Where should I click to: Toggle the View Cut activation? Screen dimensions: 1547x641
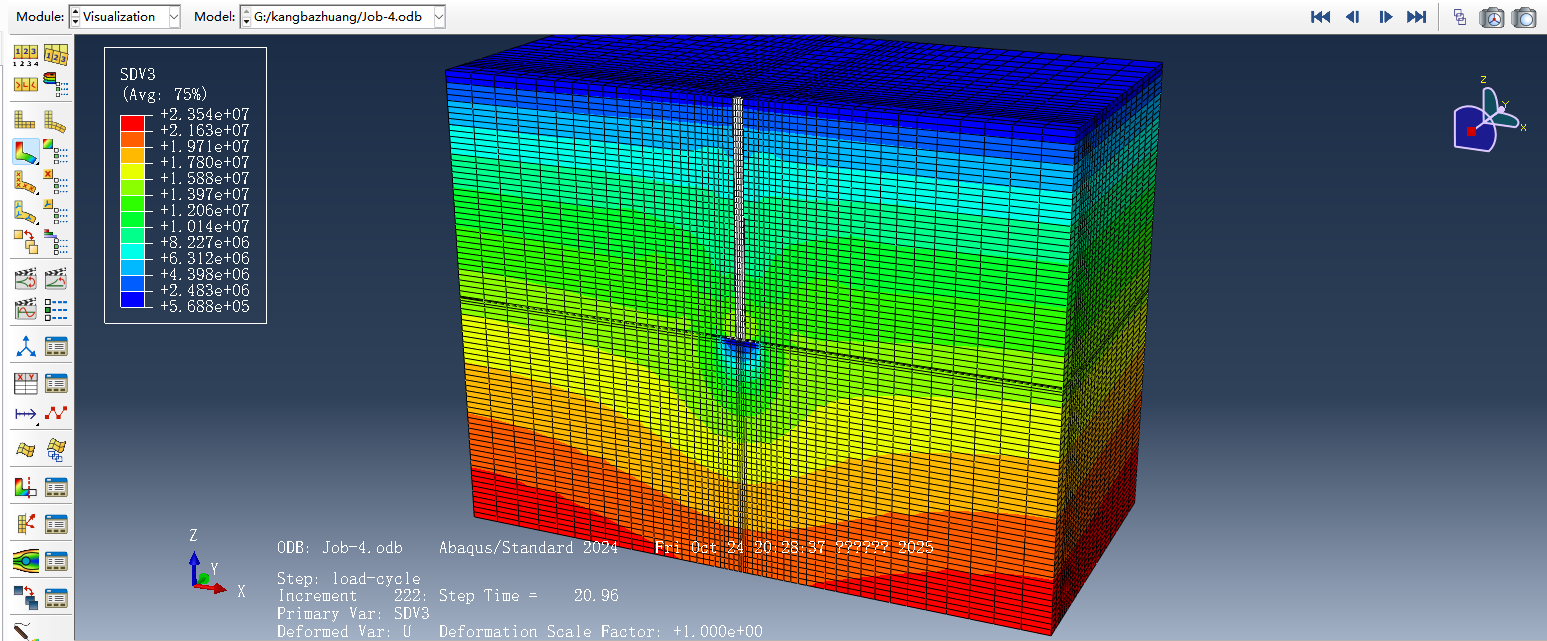point(25,487)
